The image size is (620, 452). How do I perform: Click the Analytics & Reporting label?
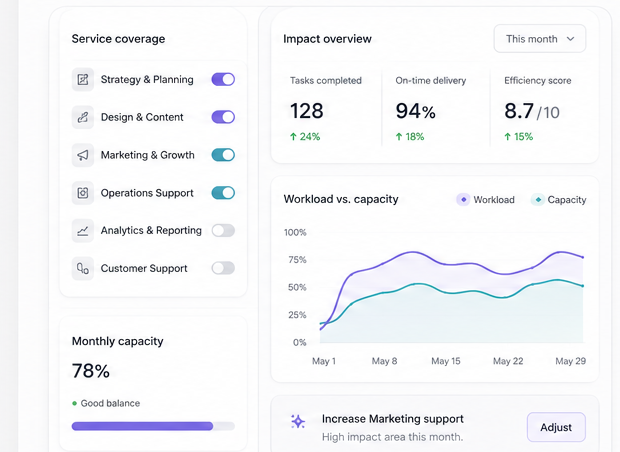point(151,231)
